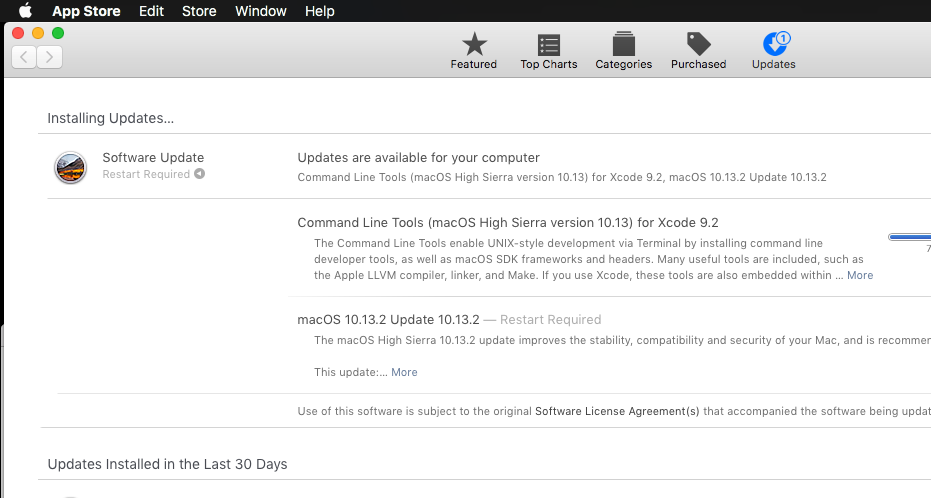The image size is (931, 498).
Task: Close the App Store window
Action: point(18,33)
